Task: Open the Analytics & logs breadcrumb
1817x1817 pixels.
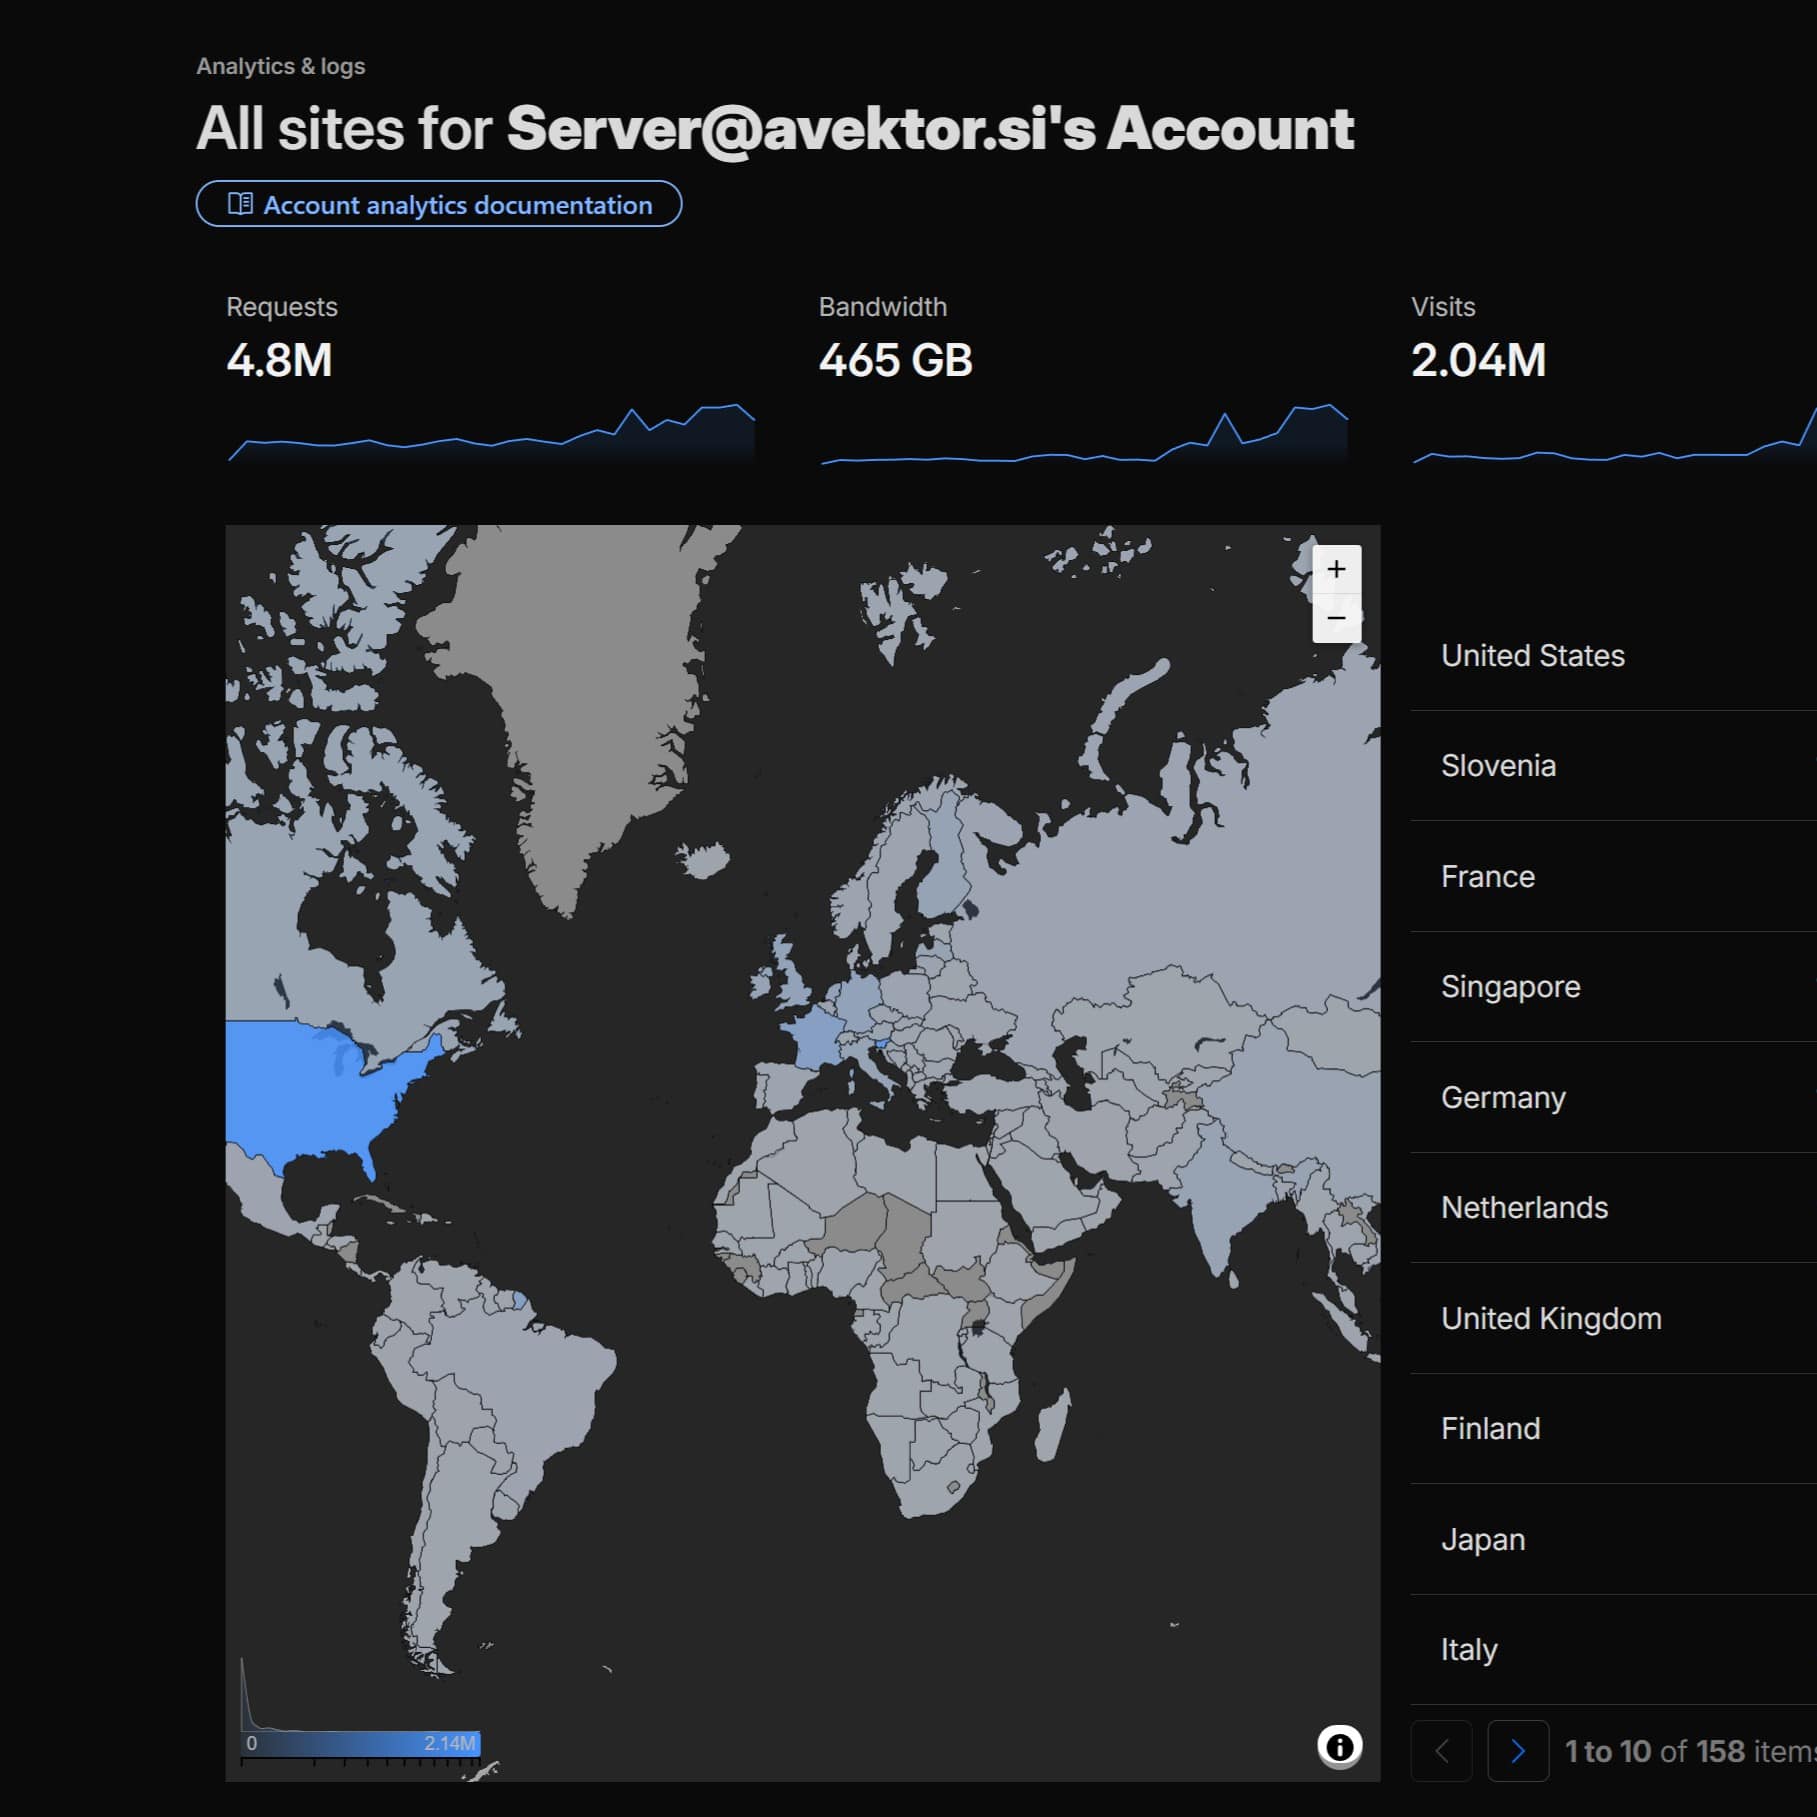Action: point(280,66)
